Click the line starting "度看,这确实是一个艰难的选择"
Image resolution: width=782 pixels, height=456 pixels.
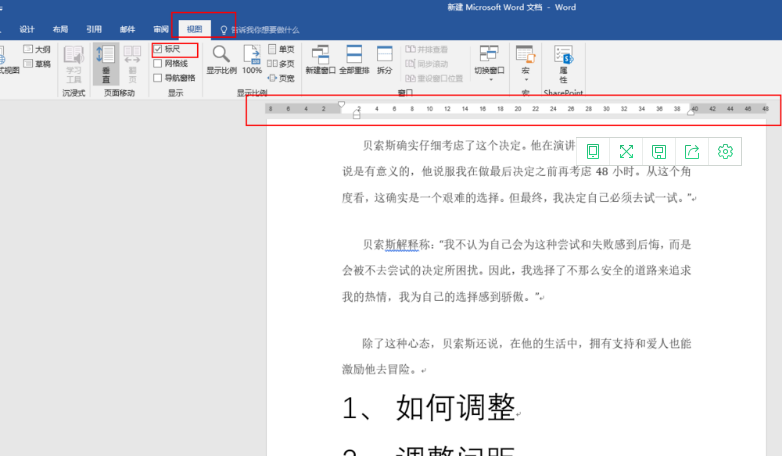tap(519, 198)
